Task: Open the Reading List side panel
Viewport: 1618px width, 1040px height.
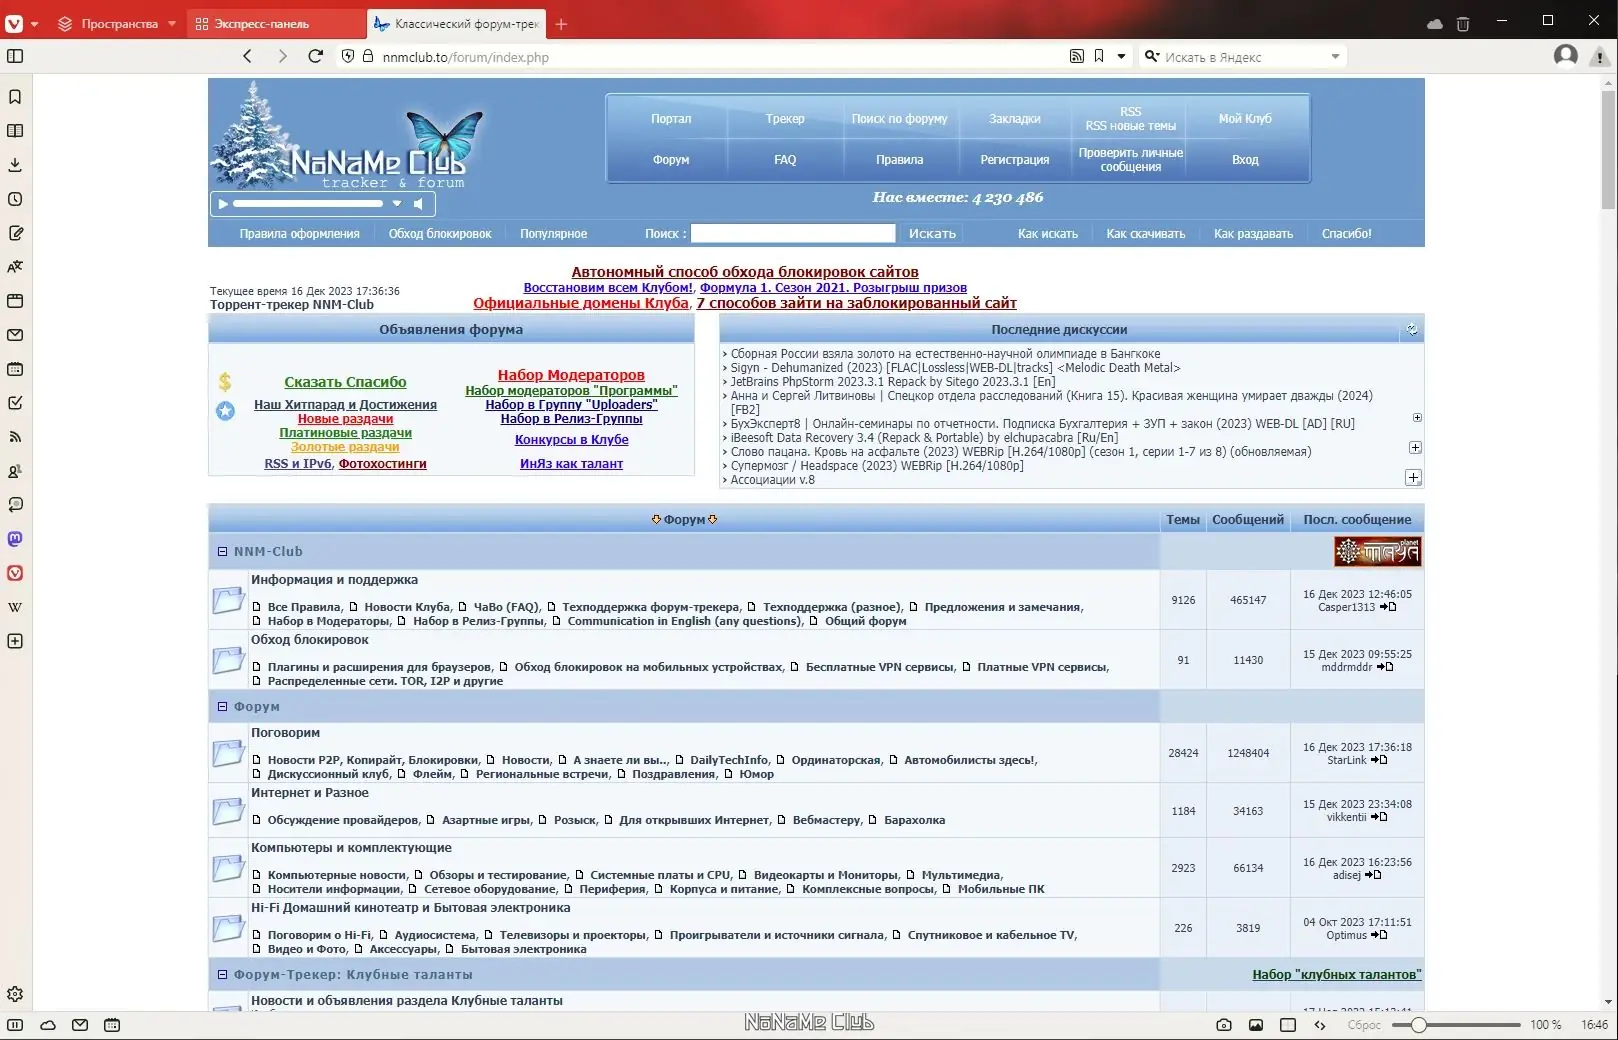Action: point(15,131)
